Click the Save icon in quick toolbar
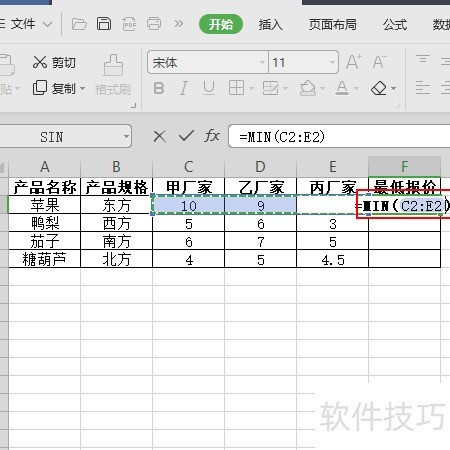450x450 pixels. (x=104, y=24)
